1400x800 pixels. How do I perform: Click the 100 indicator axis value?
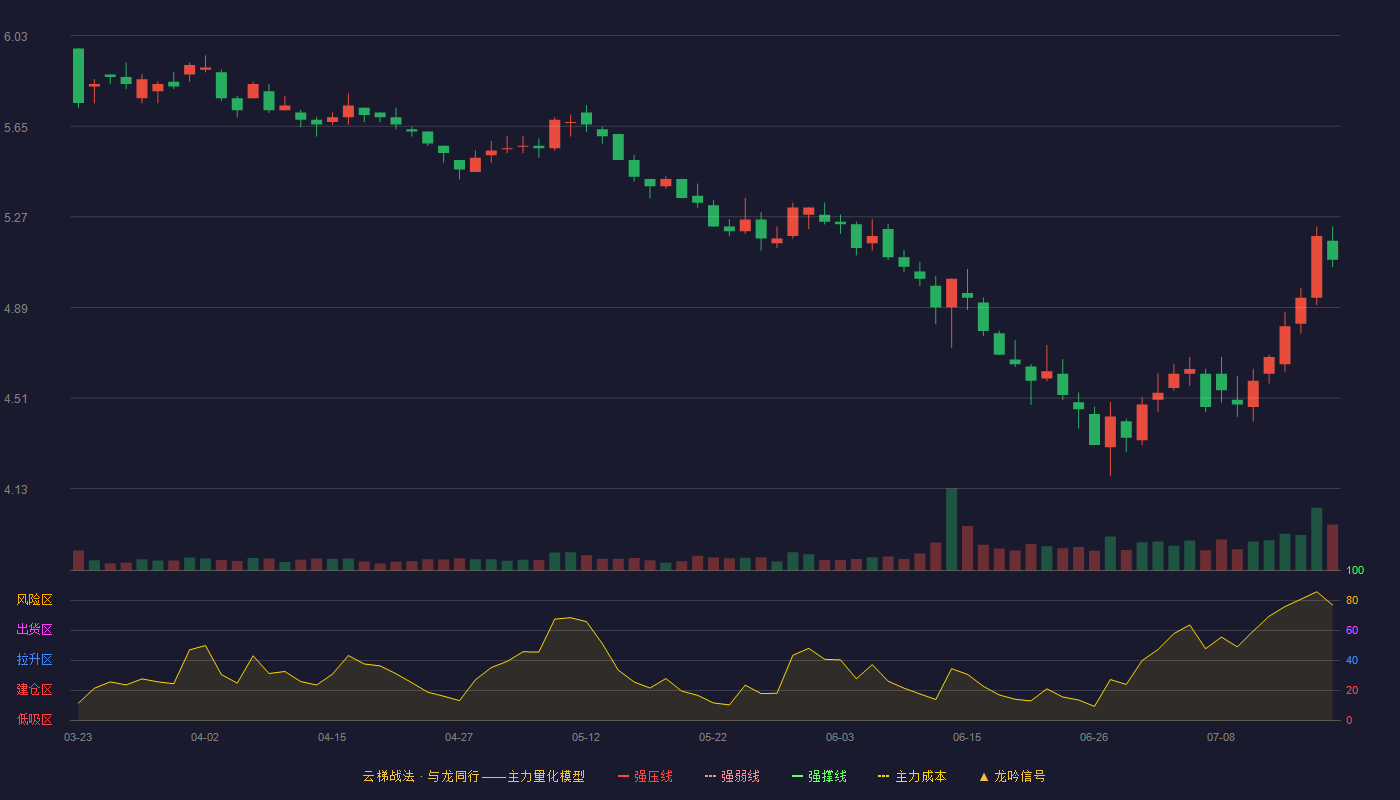1355,571
